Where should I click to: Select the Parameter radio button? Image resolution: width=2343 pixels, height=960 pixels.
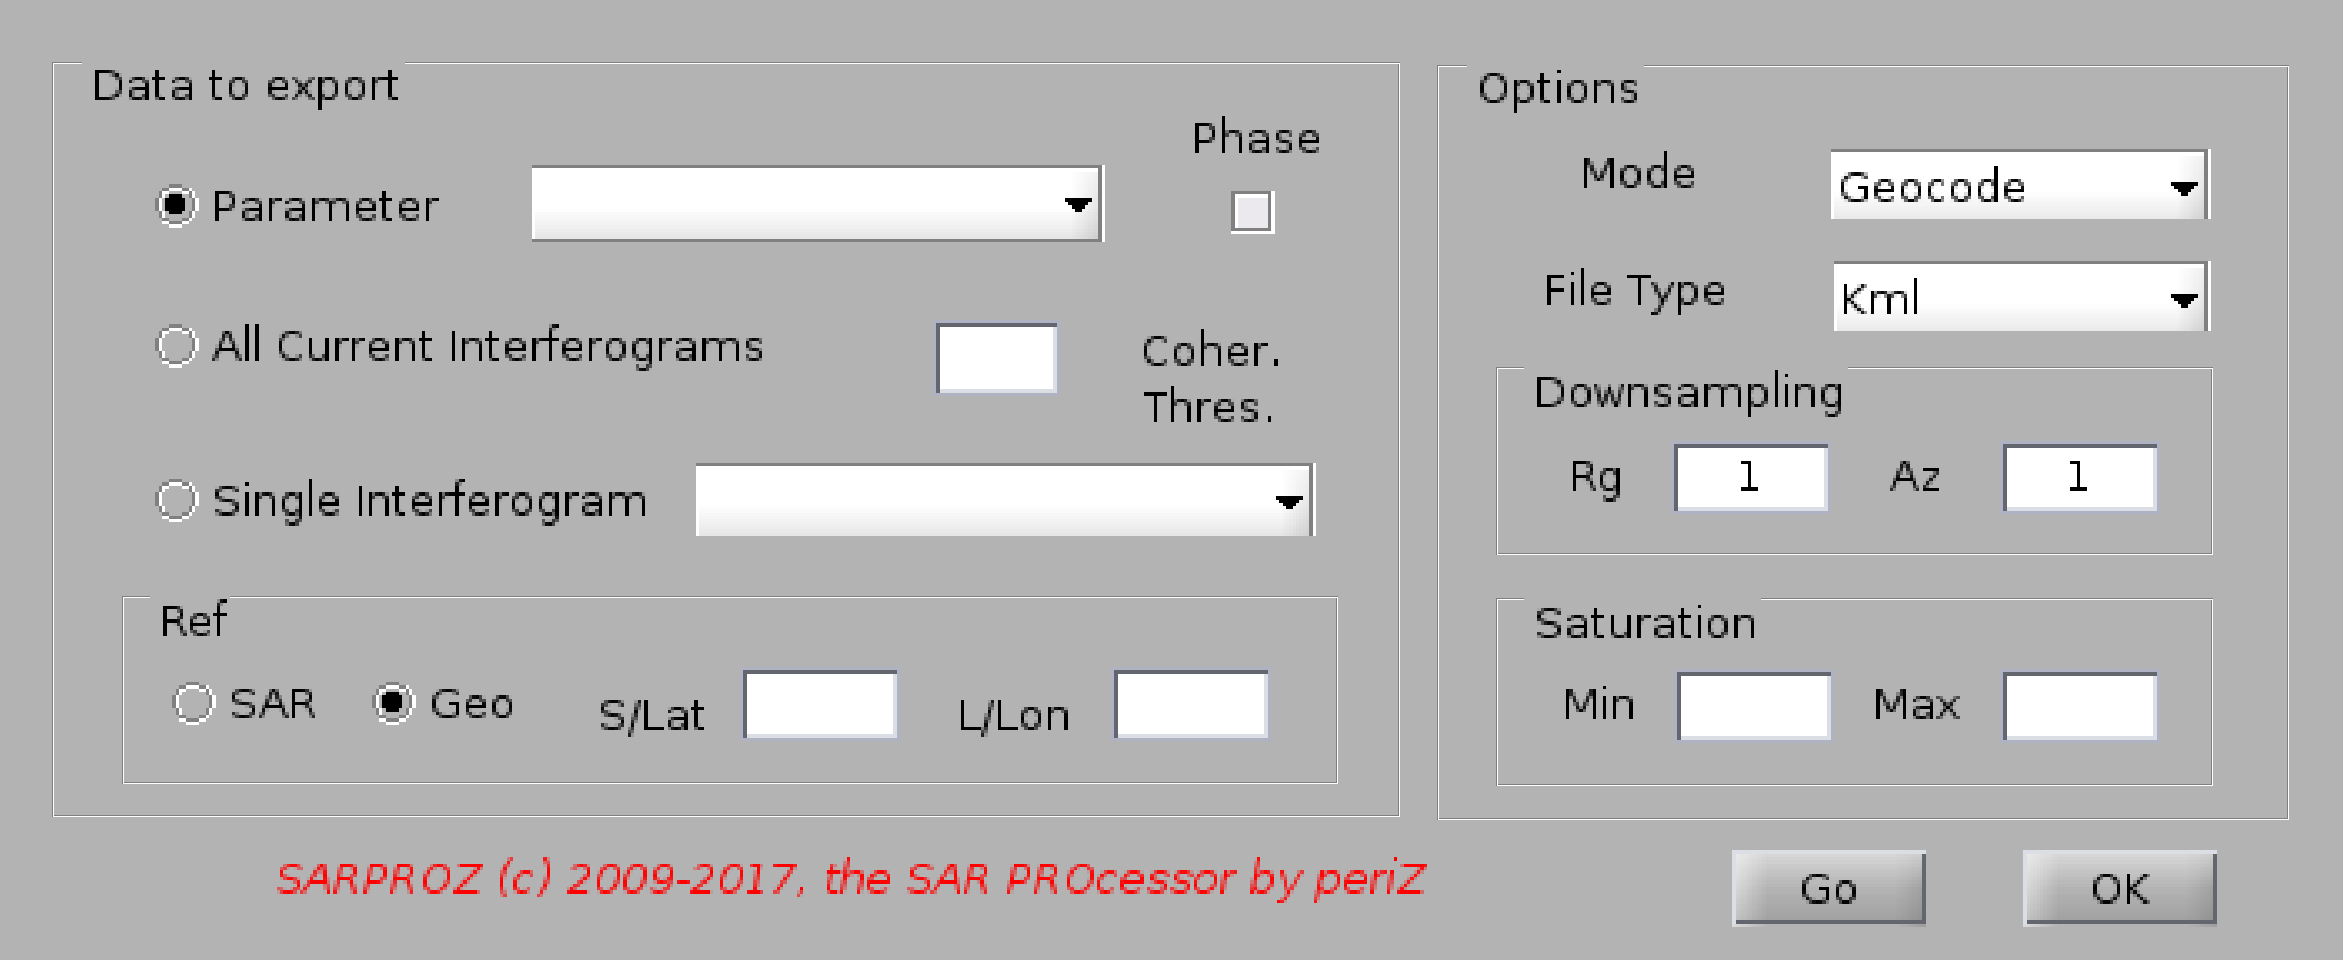coord(177,206)
